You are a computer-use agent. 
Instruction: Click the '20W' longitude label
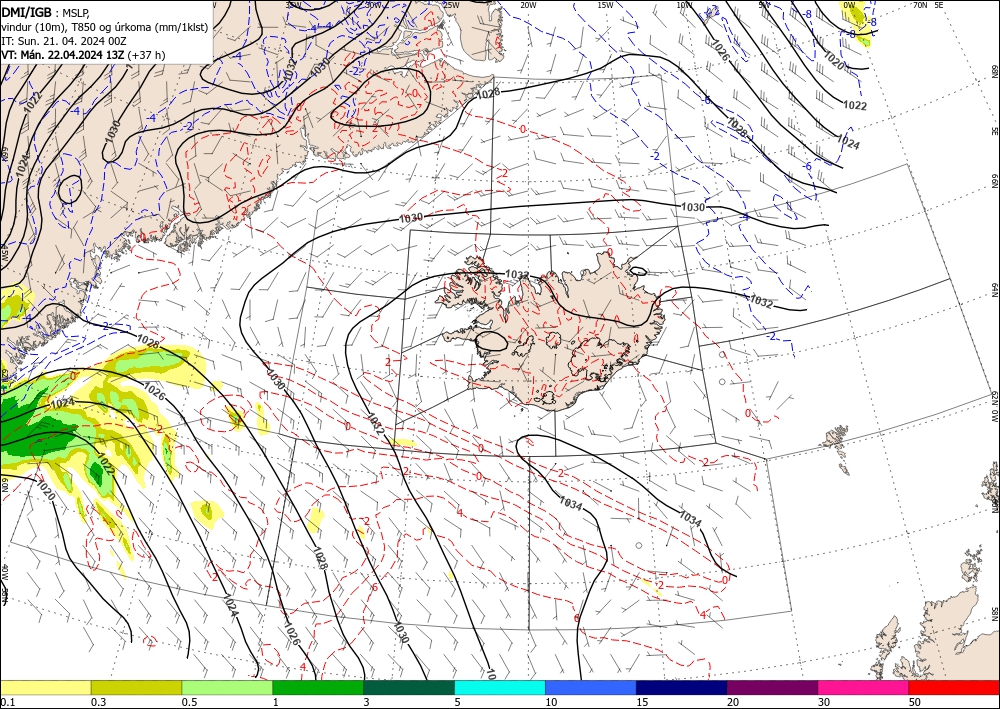coord(527,5)
